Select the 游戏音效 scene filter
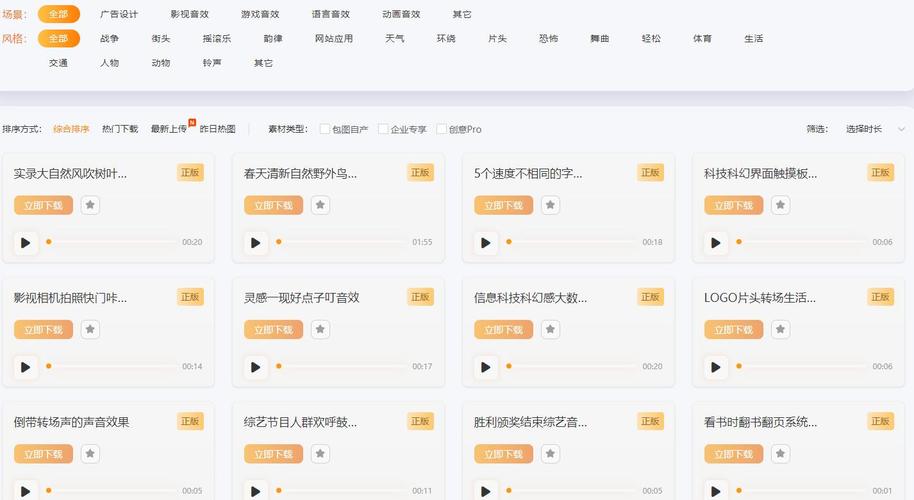This screenshot has width=914, height=500. tap(260, 14)
